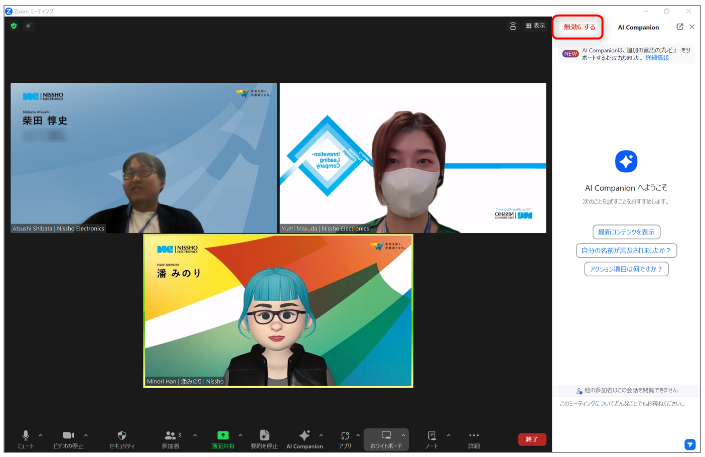Click the red End meeting button
Image resolution: width=705 pixels, height=457 pixels.
(x=532, y=439)
